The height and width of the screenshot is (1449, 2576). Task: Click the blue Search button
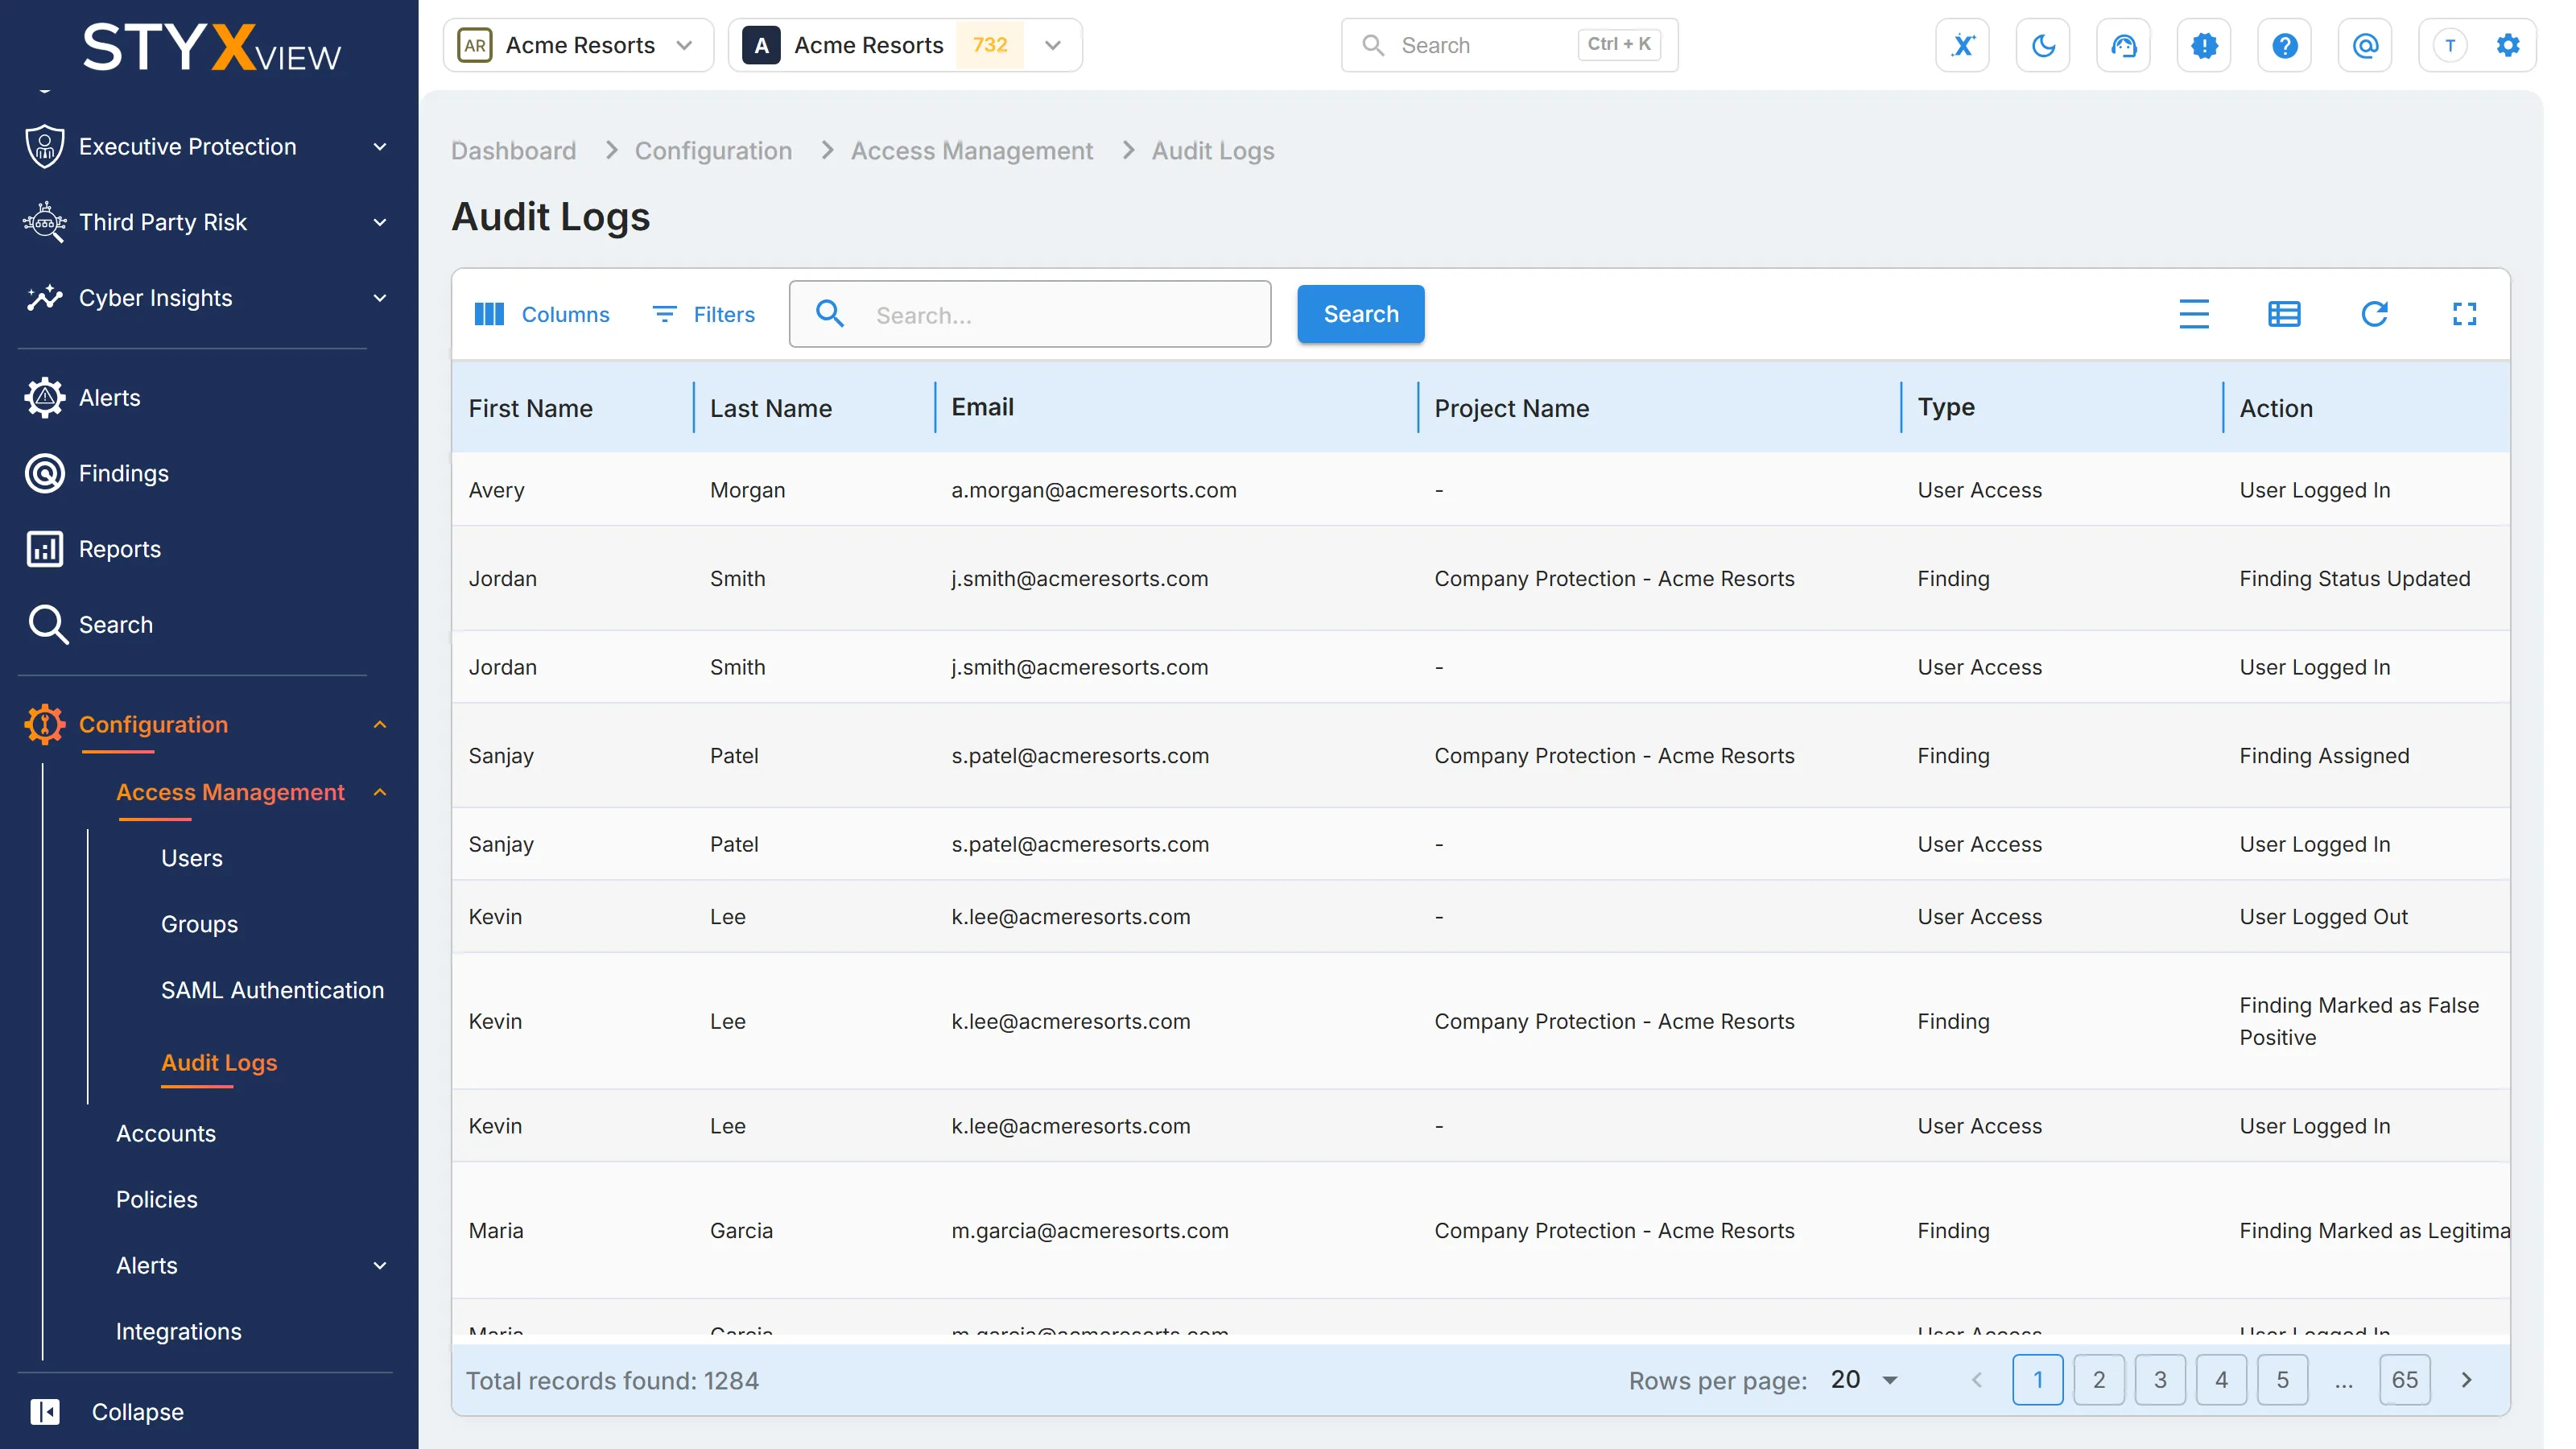1360,314
